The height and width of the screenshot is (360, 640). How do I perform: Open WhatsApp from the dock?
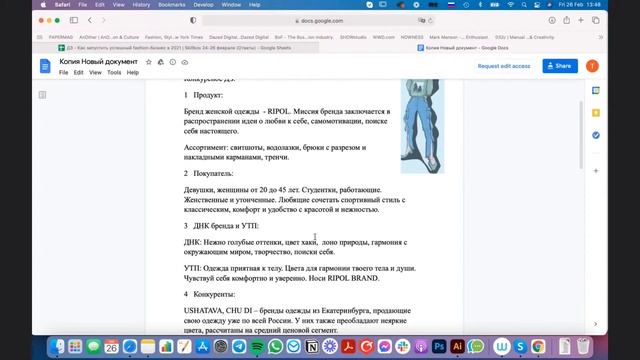(x=276, y=347)
